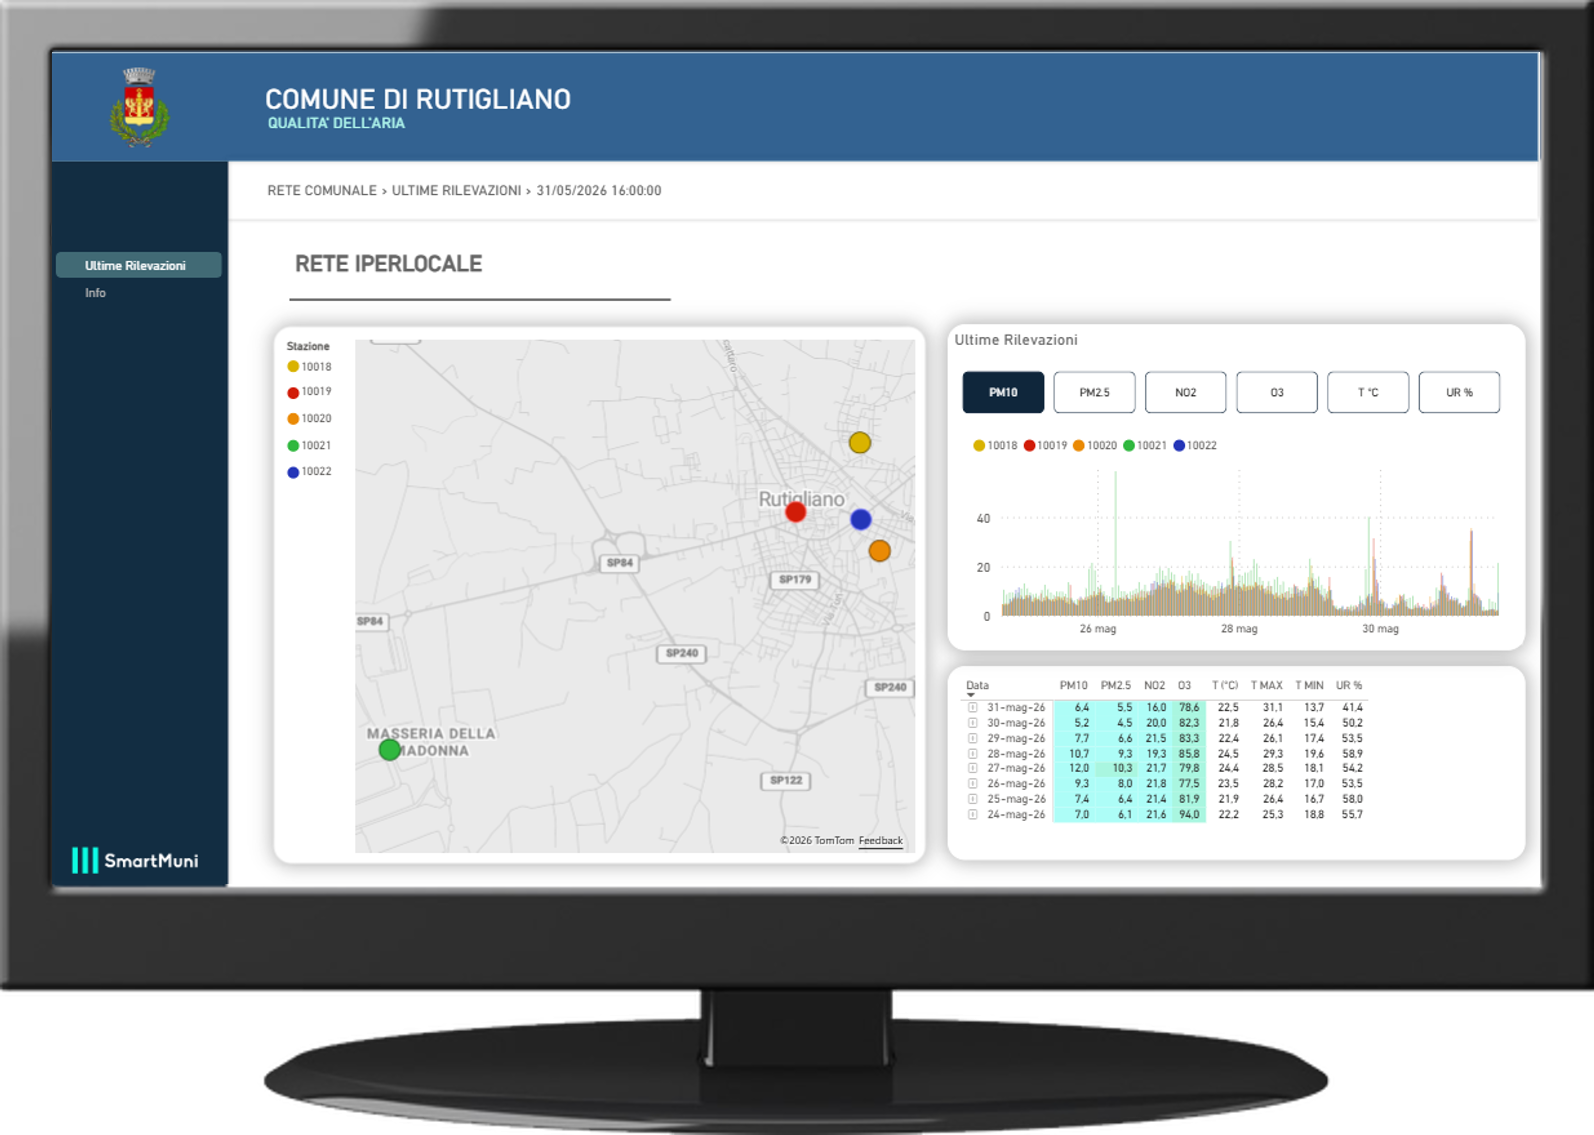Select the red station 10019 map marker
This screenshot has width=1594, height=1135.
pos(796,512)
